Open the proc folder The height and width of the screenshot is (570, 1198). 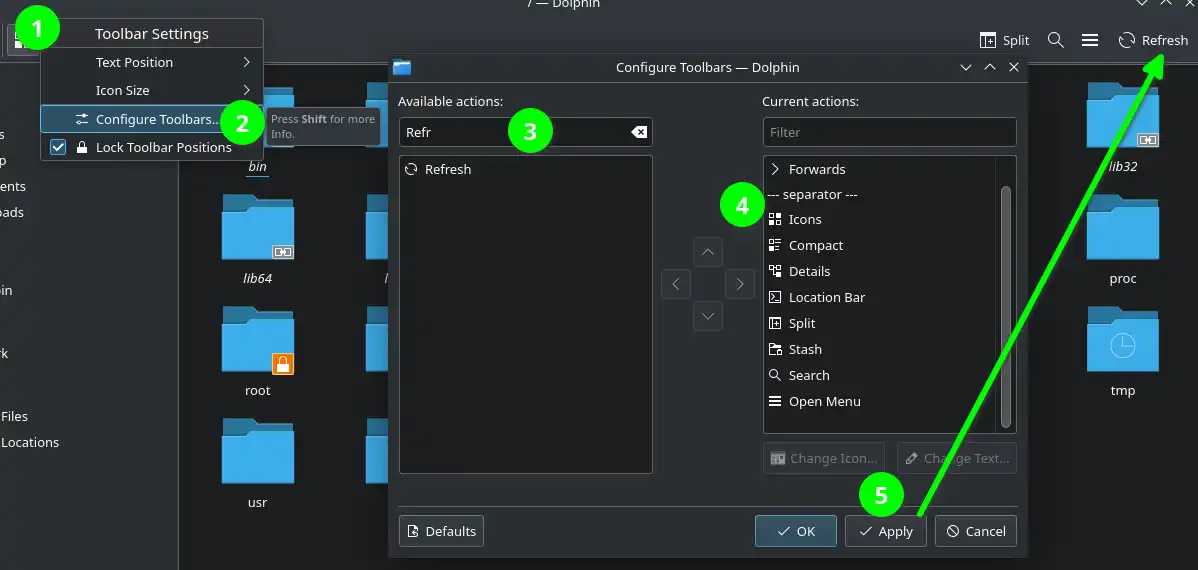(1122, 228)
